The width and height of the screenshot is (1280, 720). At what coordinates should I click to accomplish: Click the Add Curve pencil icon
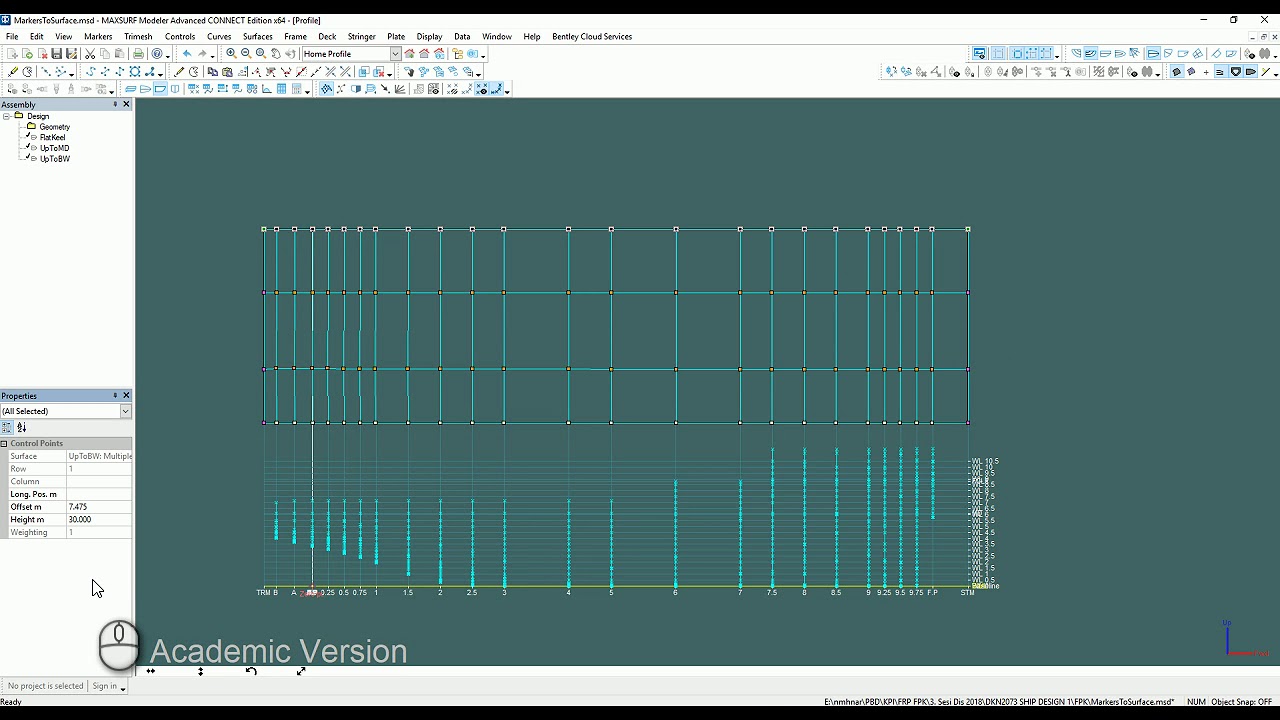pos(179,72)
